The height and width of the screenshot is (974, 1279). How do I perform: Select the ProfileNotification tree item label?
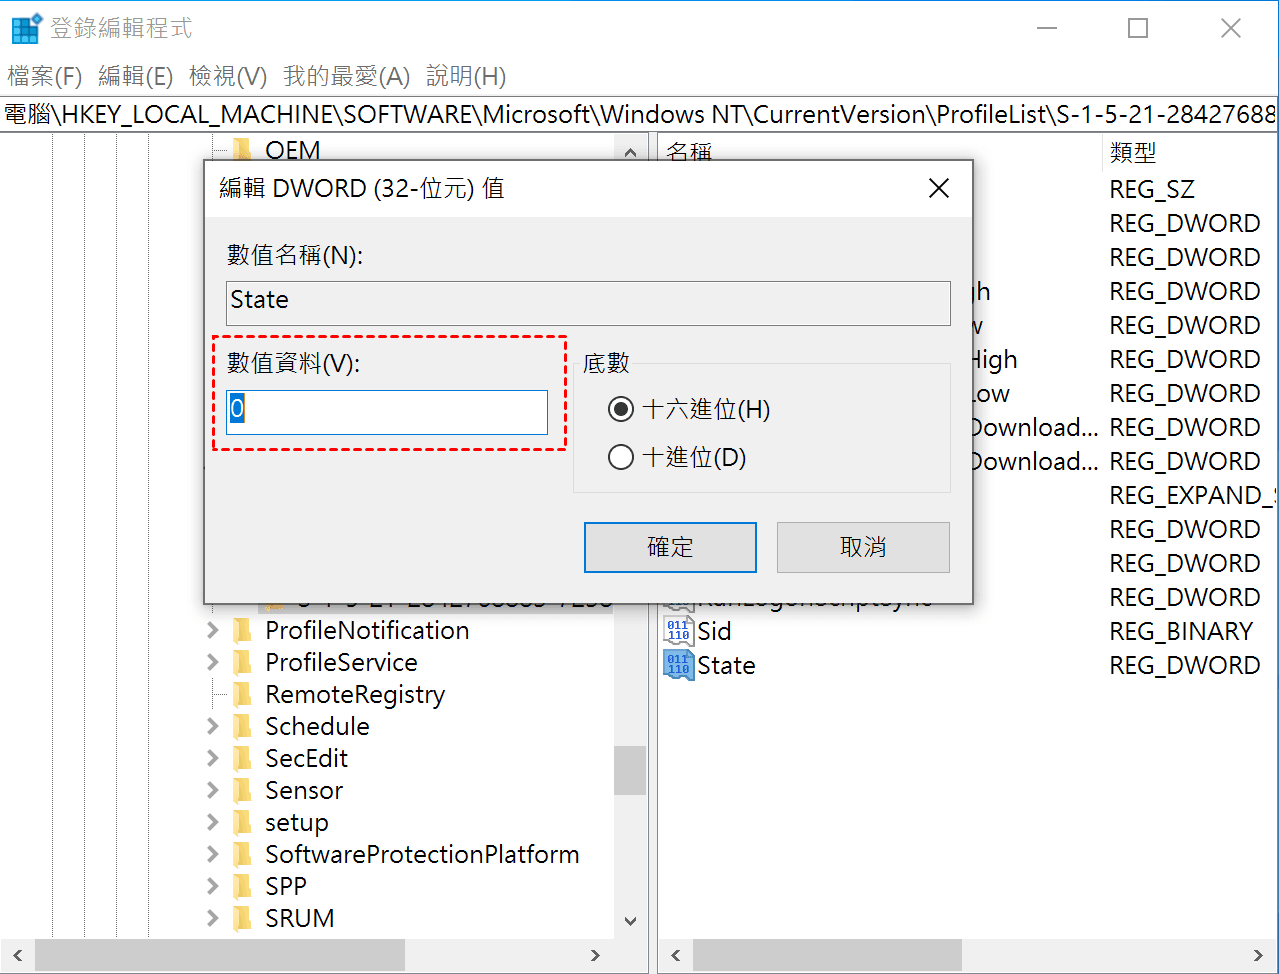[x=367, y=630]
